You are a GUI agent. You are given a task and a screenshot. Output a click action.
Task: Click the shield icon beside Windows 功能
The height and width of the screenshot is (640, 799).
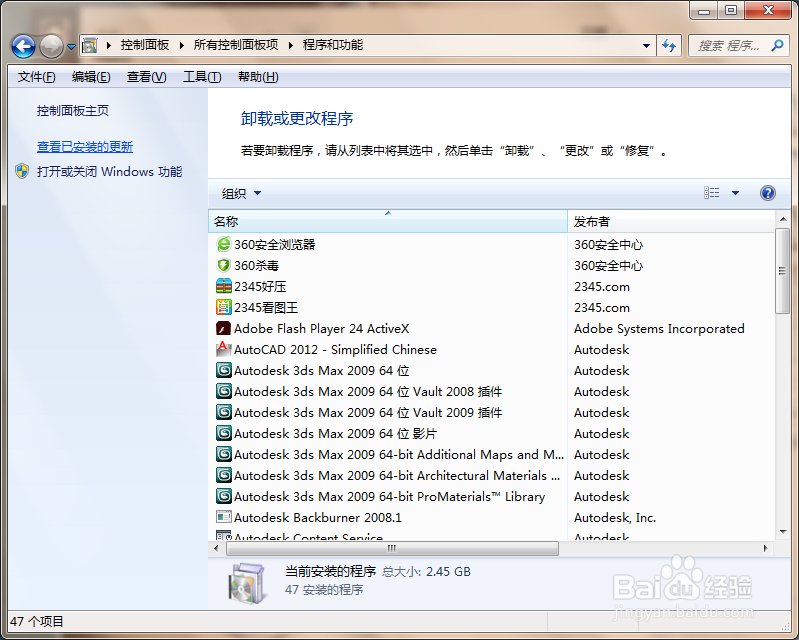(22, 171)
